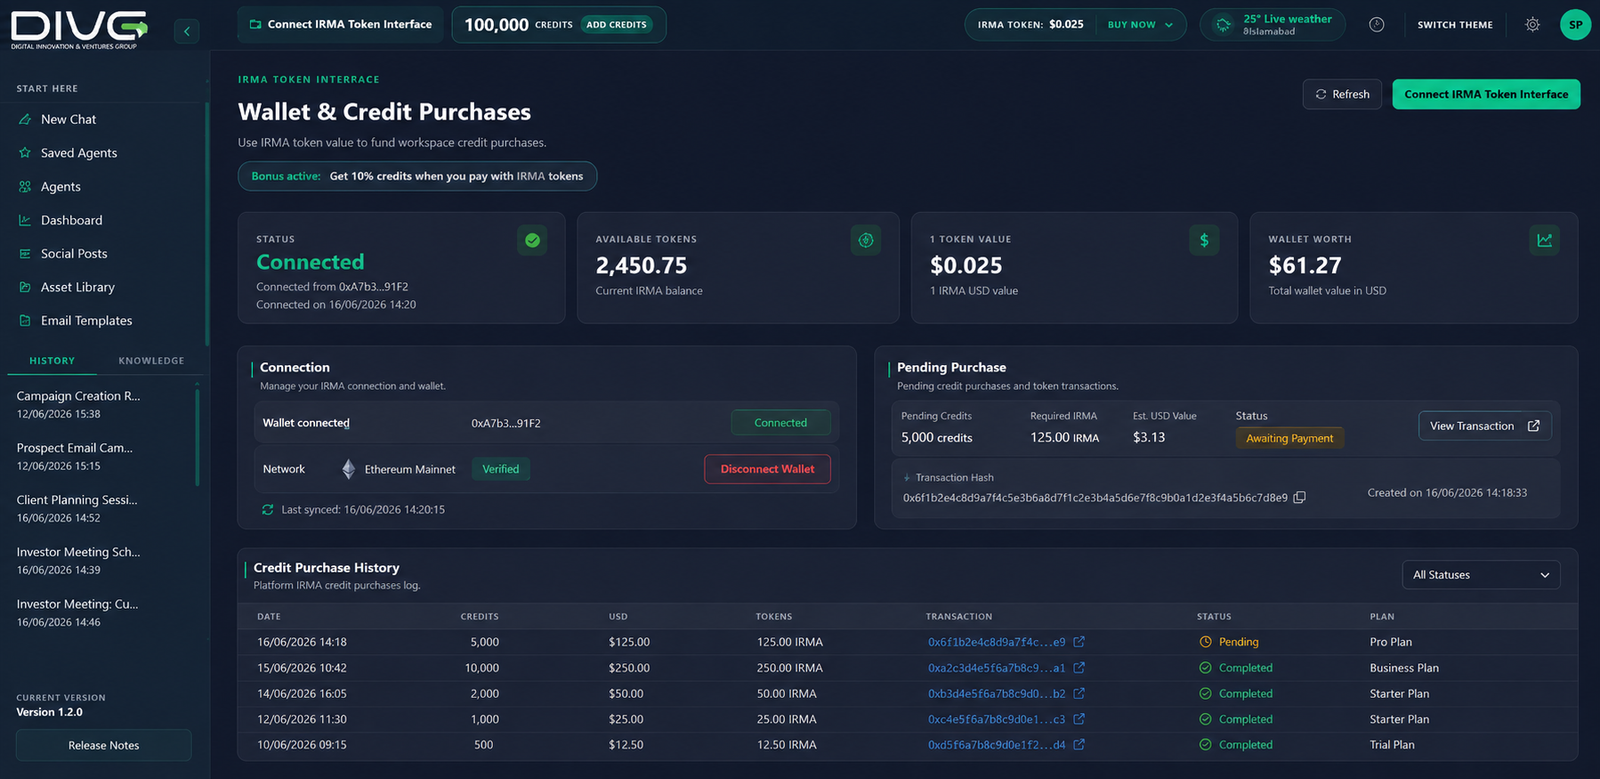1600x779 pixels.
Task: Click the Verified network badge
Action: point(501,469)
